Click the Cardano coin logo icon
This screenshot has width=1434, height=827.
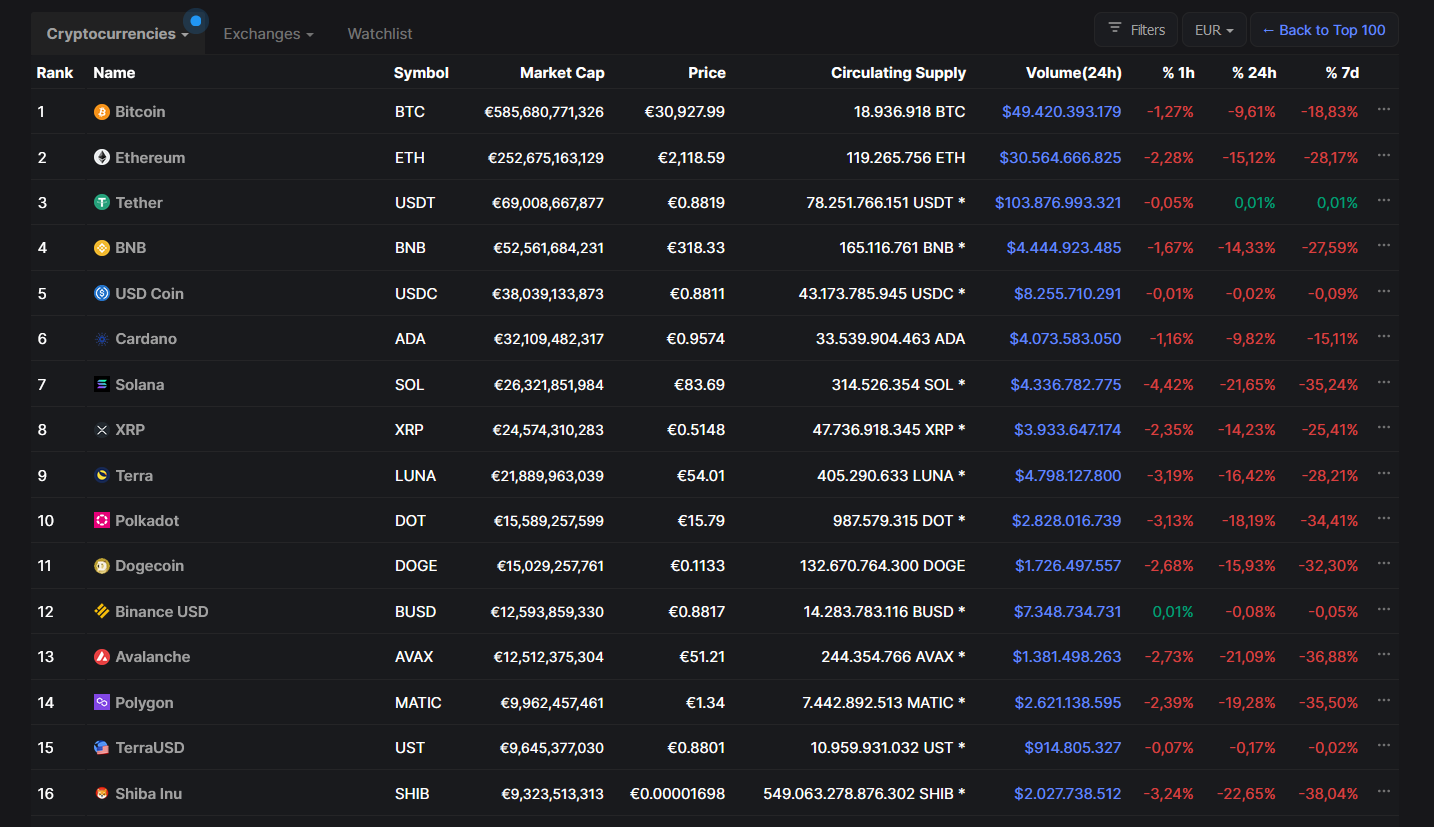coord(102,339)
